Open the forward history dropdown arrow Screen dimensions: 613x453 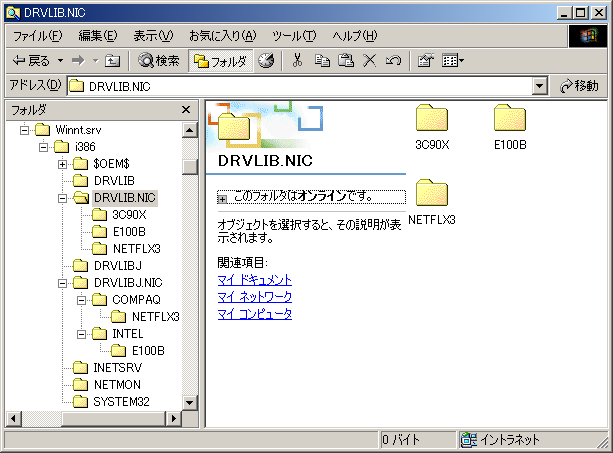tap(96, 61)
